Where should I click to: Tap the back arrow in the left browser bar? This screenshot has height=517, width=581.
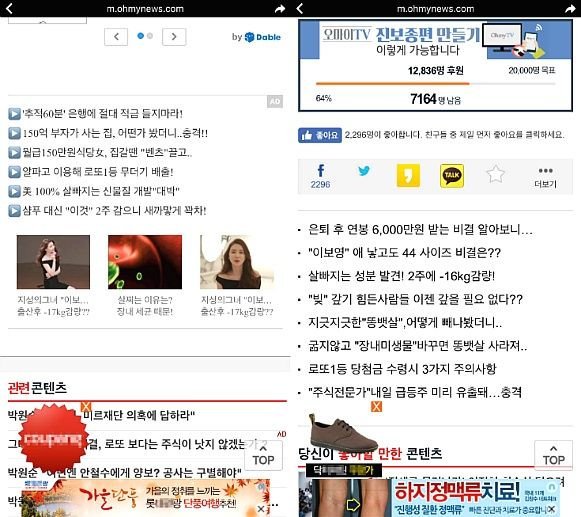coord(9,8)
